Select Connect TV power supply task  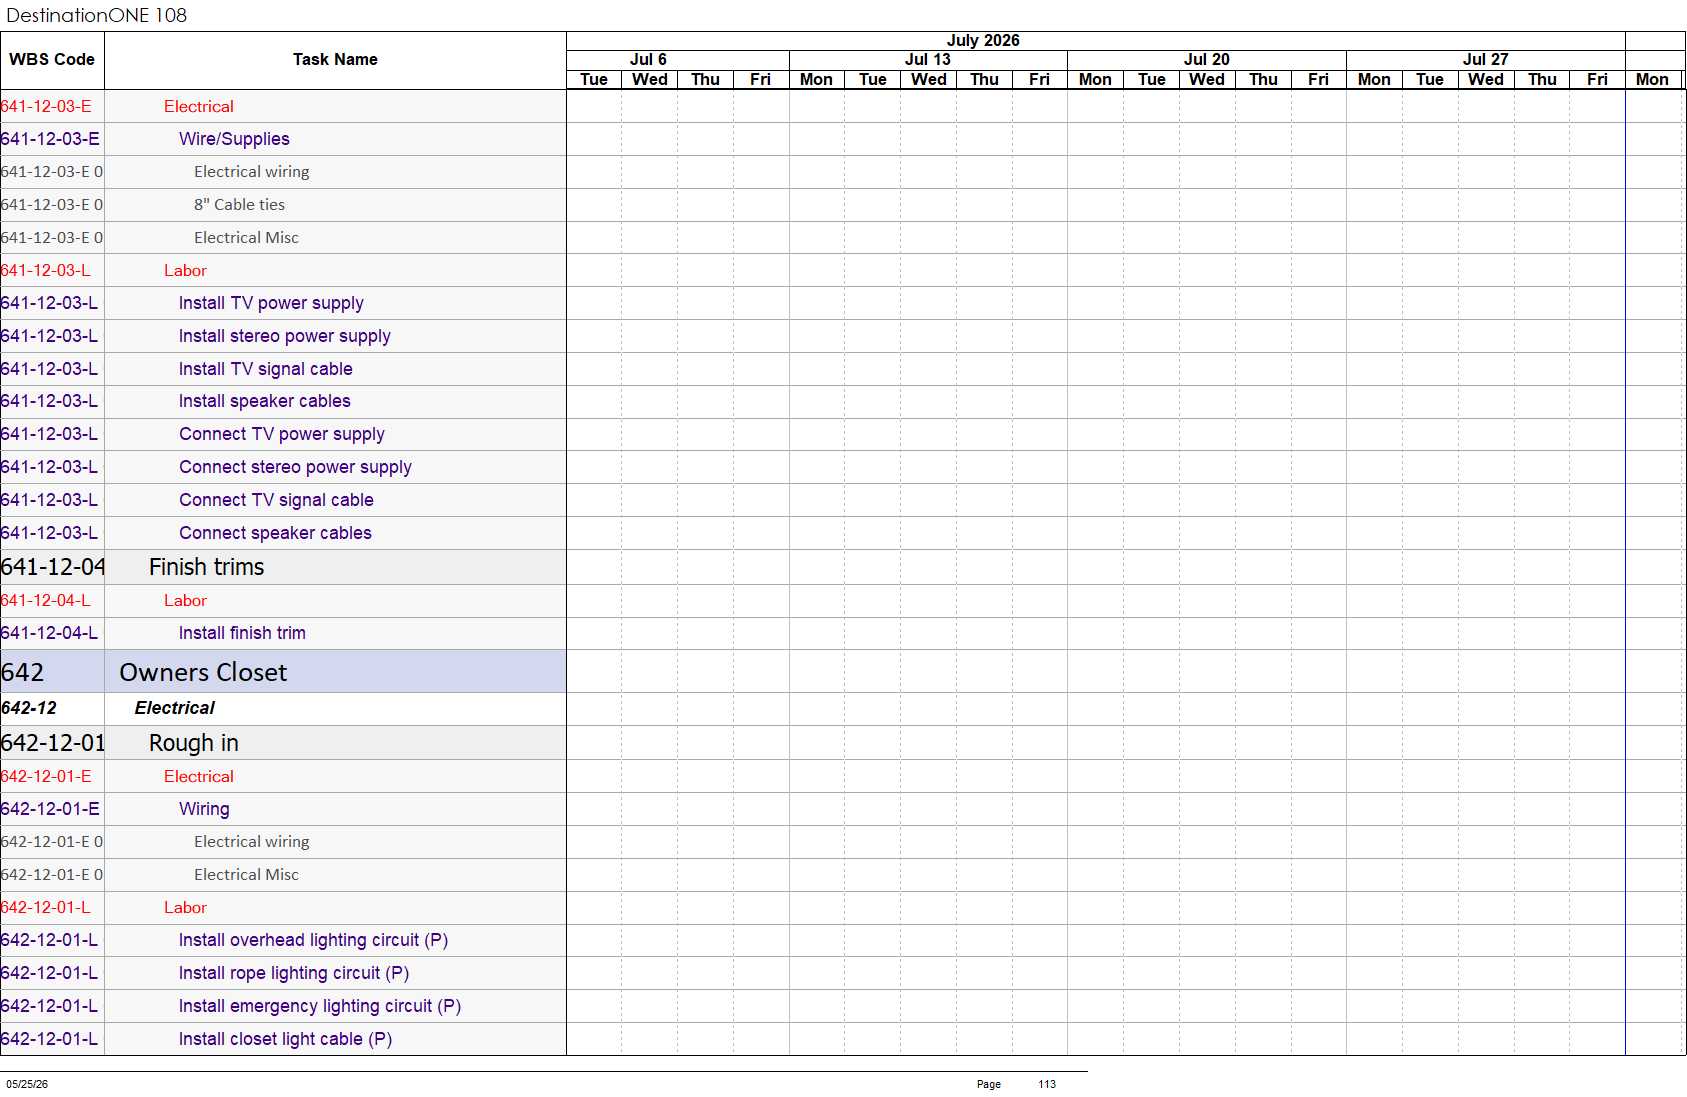(283, 434)
